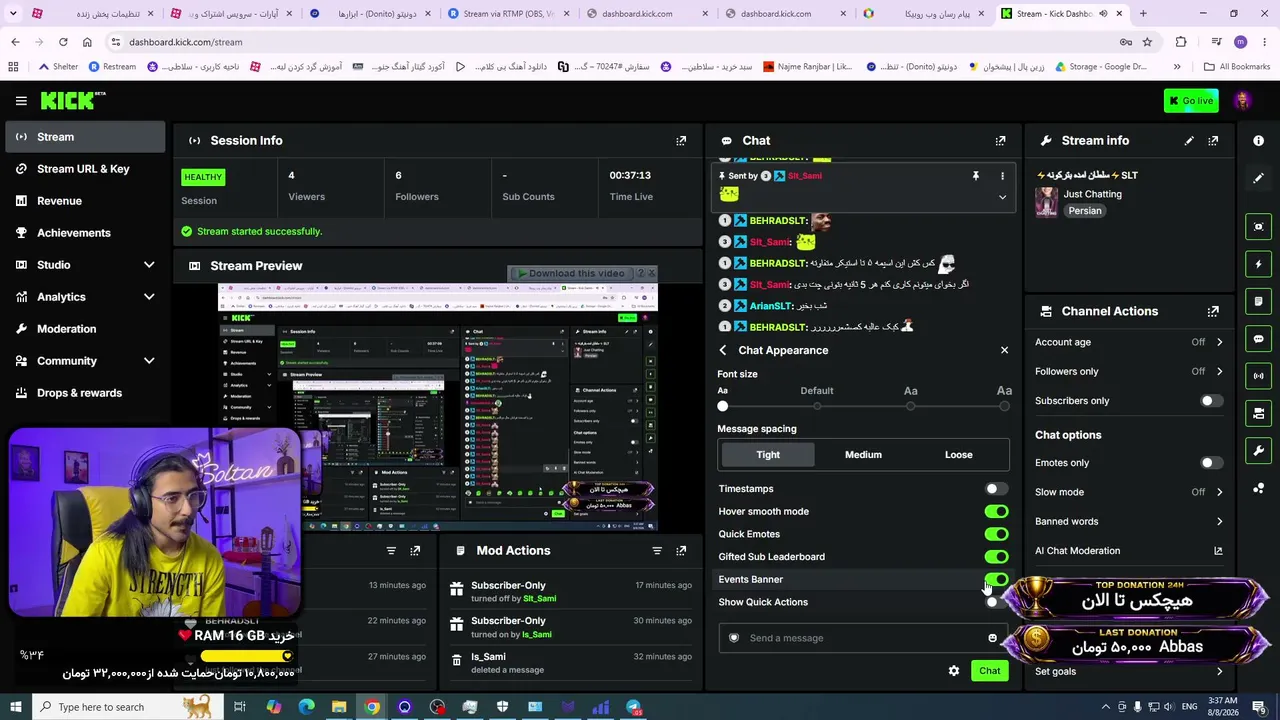Open Stream in the sidebar
The image size is (1280, 720).
point(85,137)
